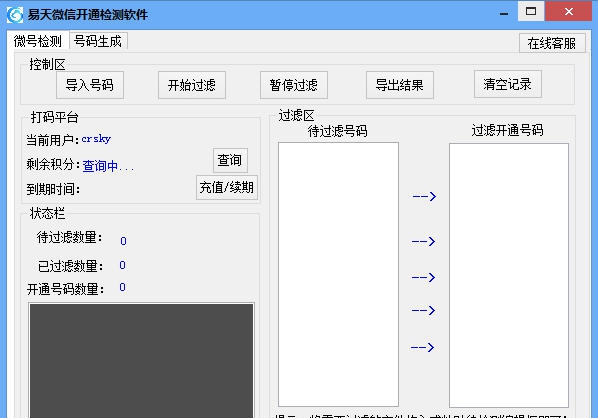Click the 查询中... points status text

pos(108,166)
